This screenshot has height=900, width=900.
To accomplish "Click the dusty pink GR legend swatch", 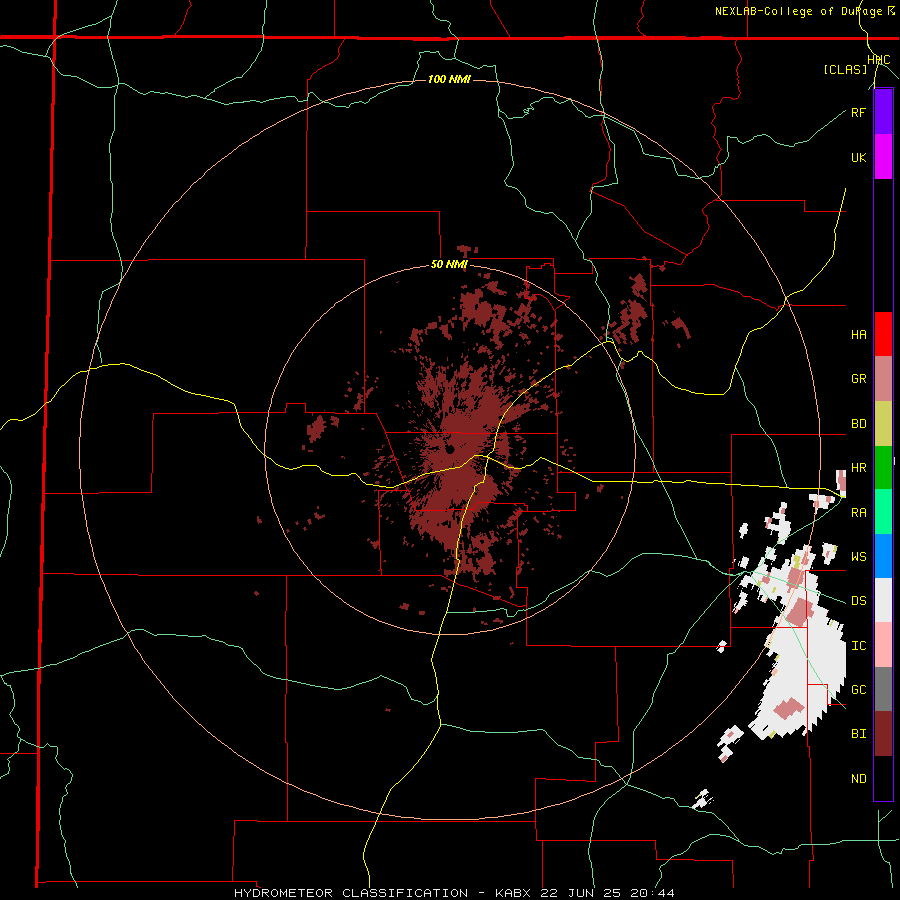I will [883, 378].
